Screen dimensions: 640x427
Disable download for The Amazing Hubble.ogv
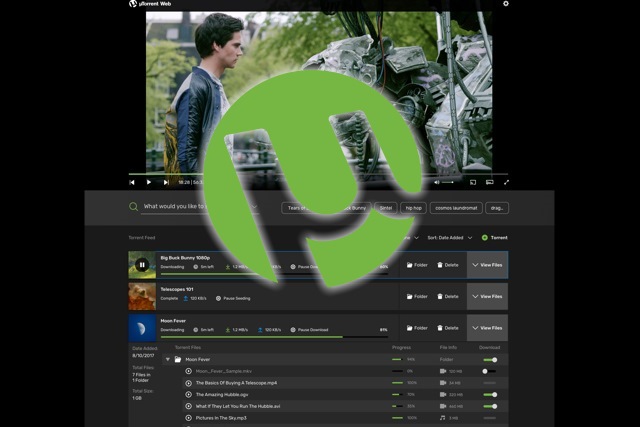point(490,395)
